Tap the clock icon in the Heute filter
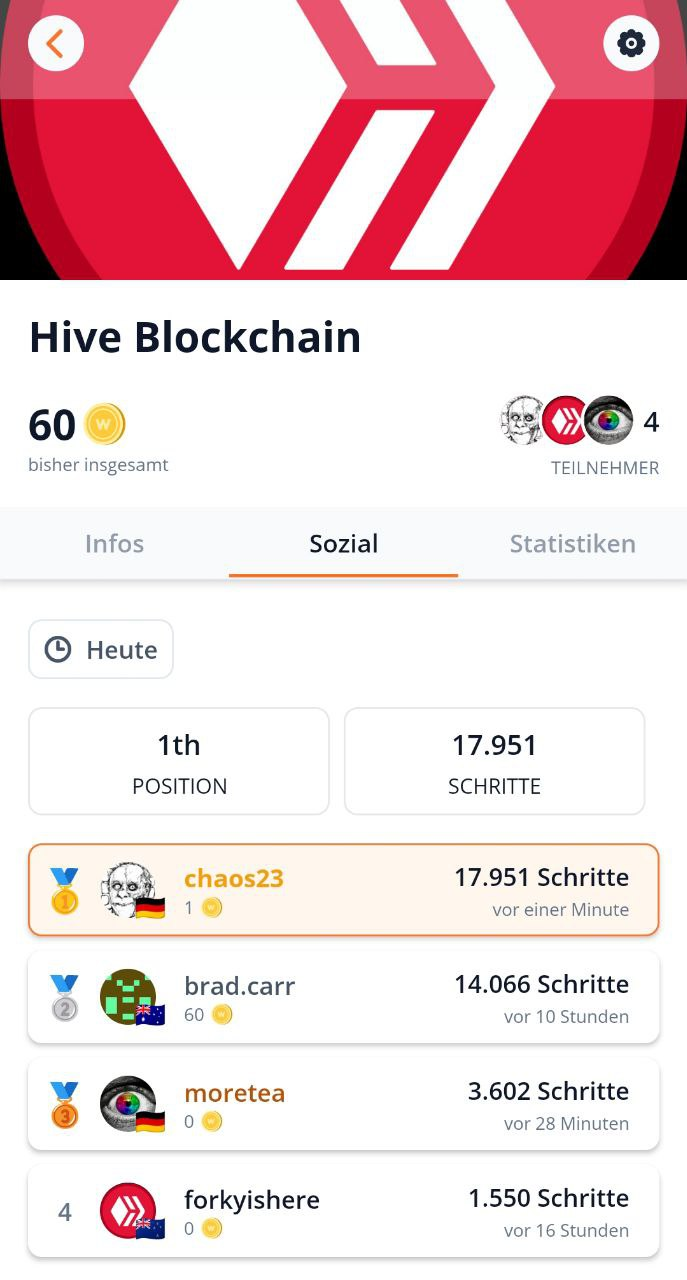Viewport: 687px width, 1280px height. [58, 650]
